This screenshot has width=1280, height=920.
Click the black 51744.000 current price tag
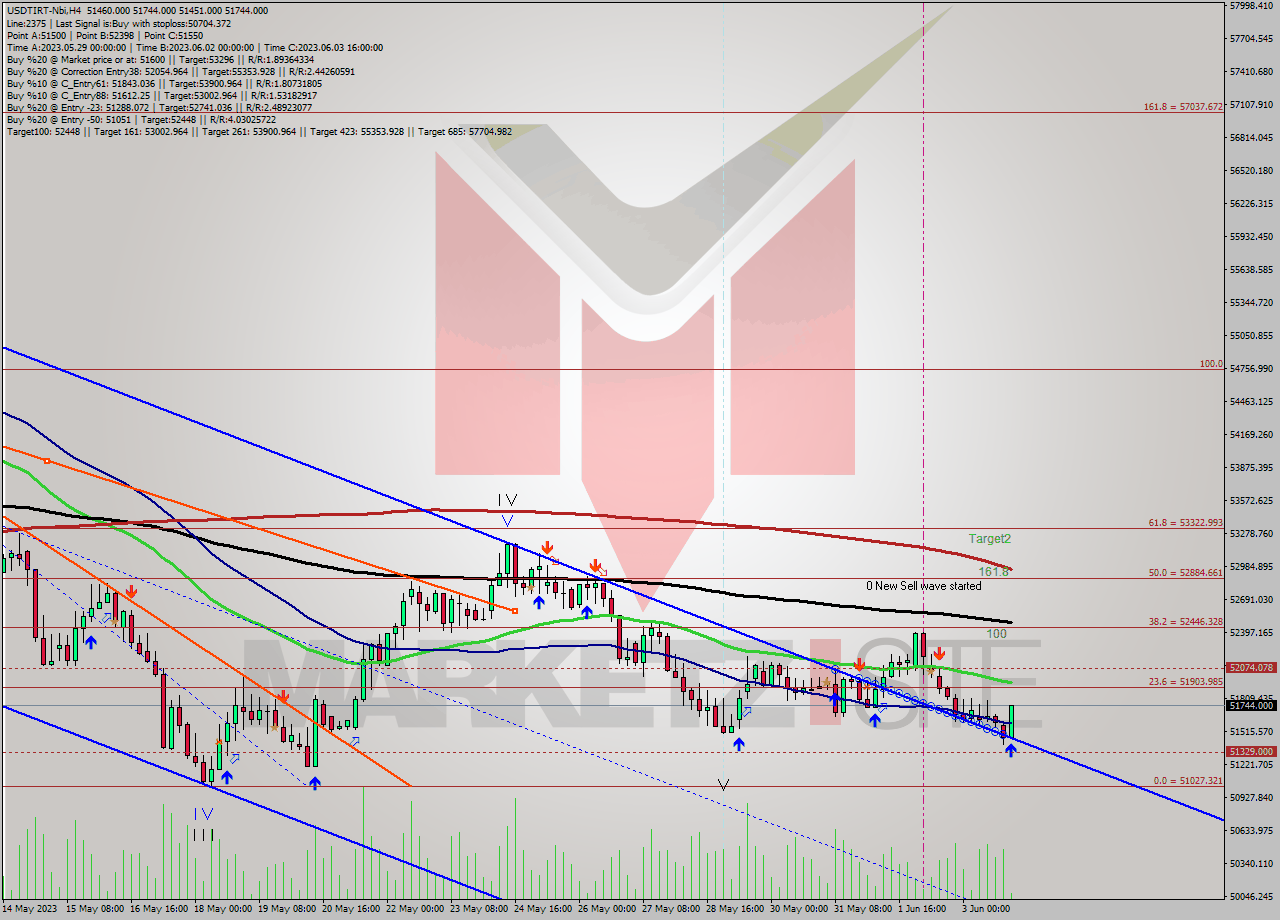click(1251, 705)
